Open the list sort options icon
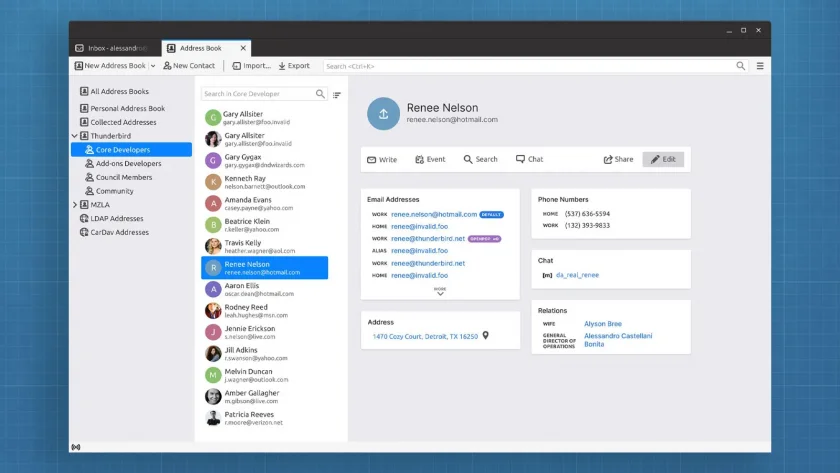The width and height of the screenshot is (840, 473). tap(336, 95)
